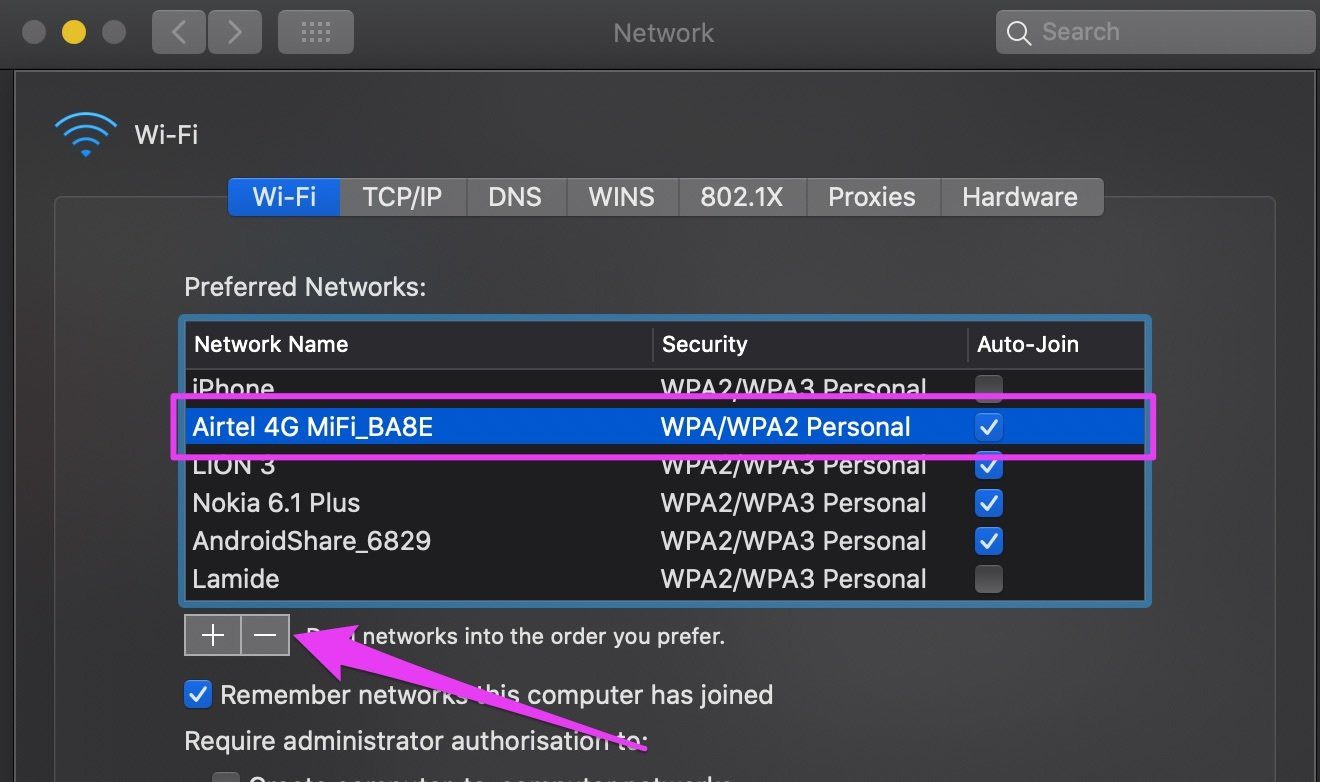Open the Hardware tab

pos(1021,197)
